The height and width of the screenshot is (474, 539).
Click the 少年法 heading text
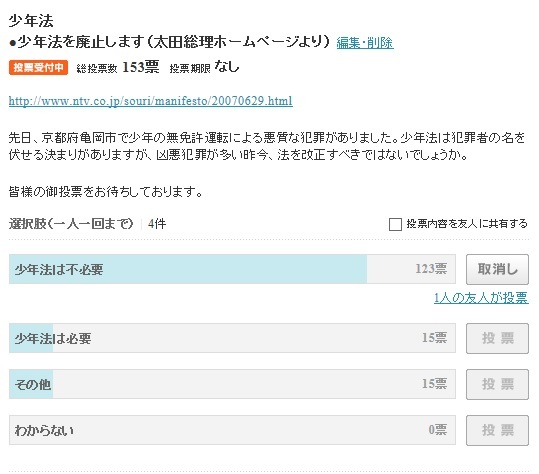point(31,21)
